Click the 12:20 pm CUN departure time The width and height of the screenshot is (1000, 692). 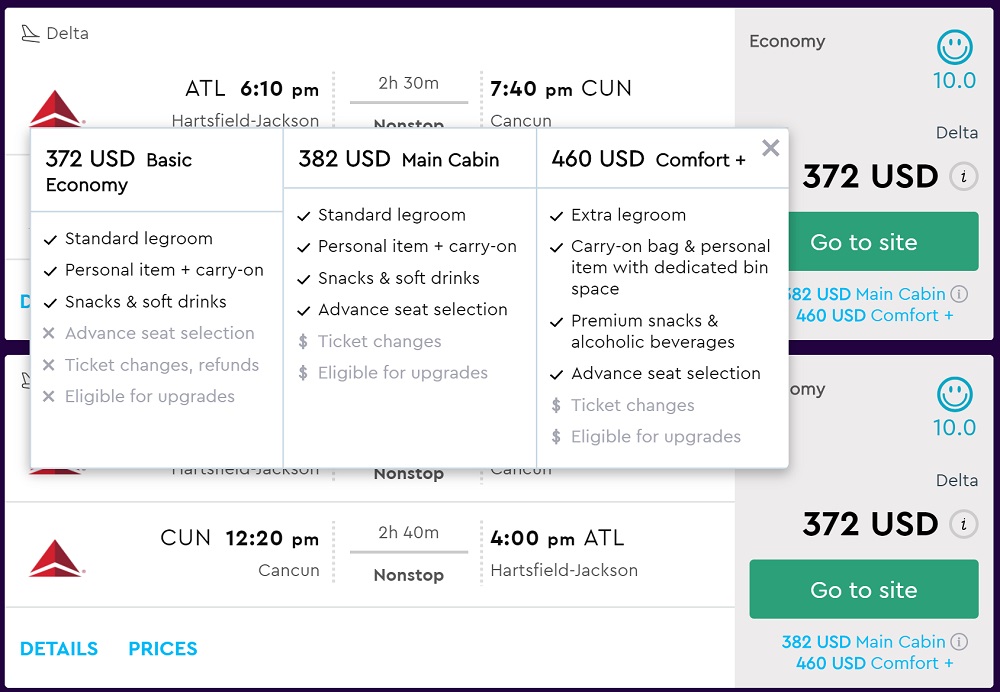(272, 539)
